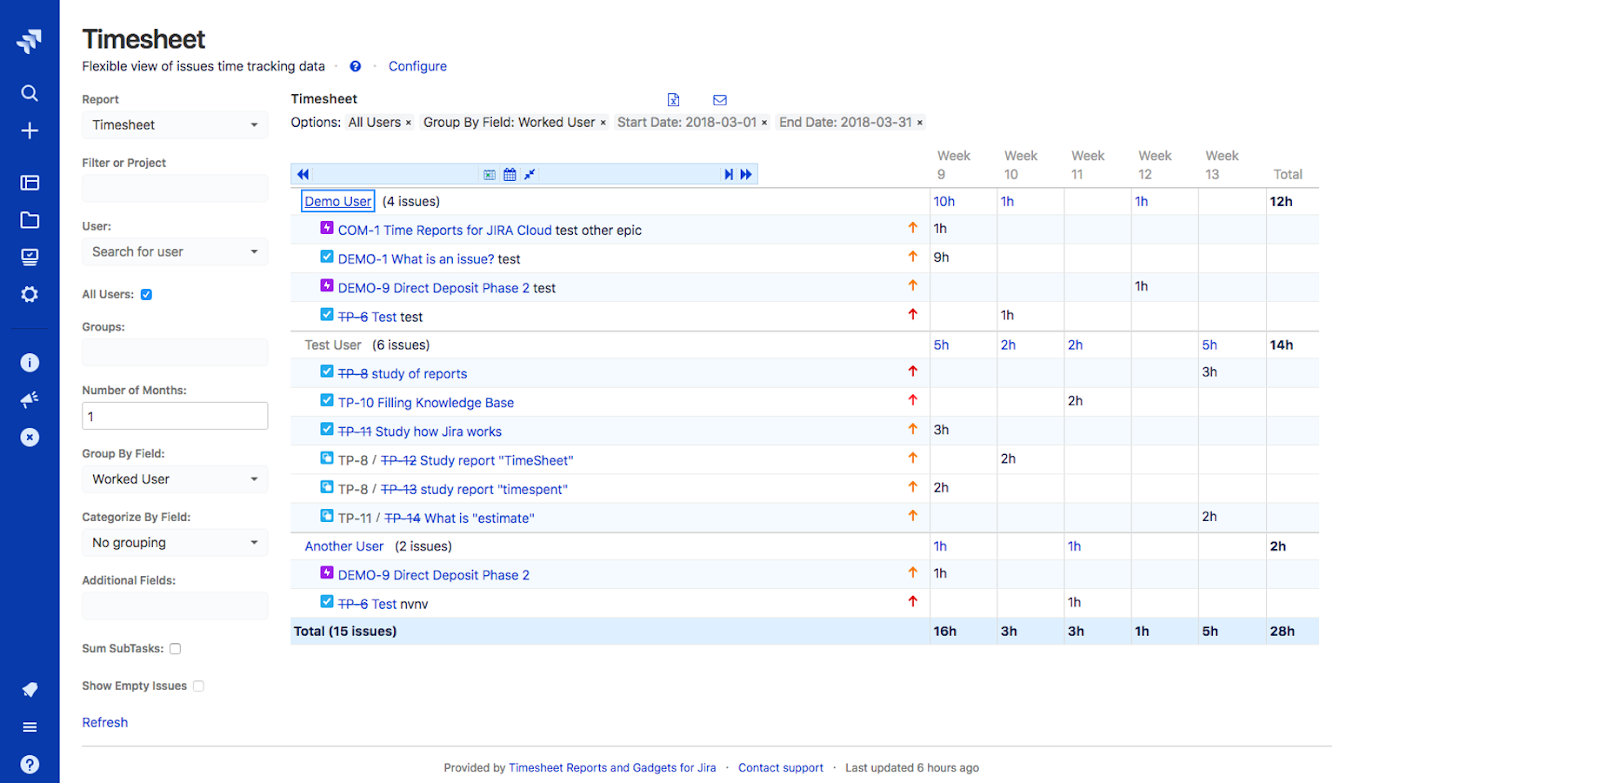Click Test User's 5h Week 13 total
The height and width of the screenshot is (783, 1600).
pos(1210,345)
